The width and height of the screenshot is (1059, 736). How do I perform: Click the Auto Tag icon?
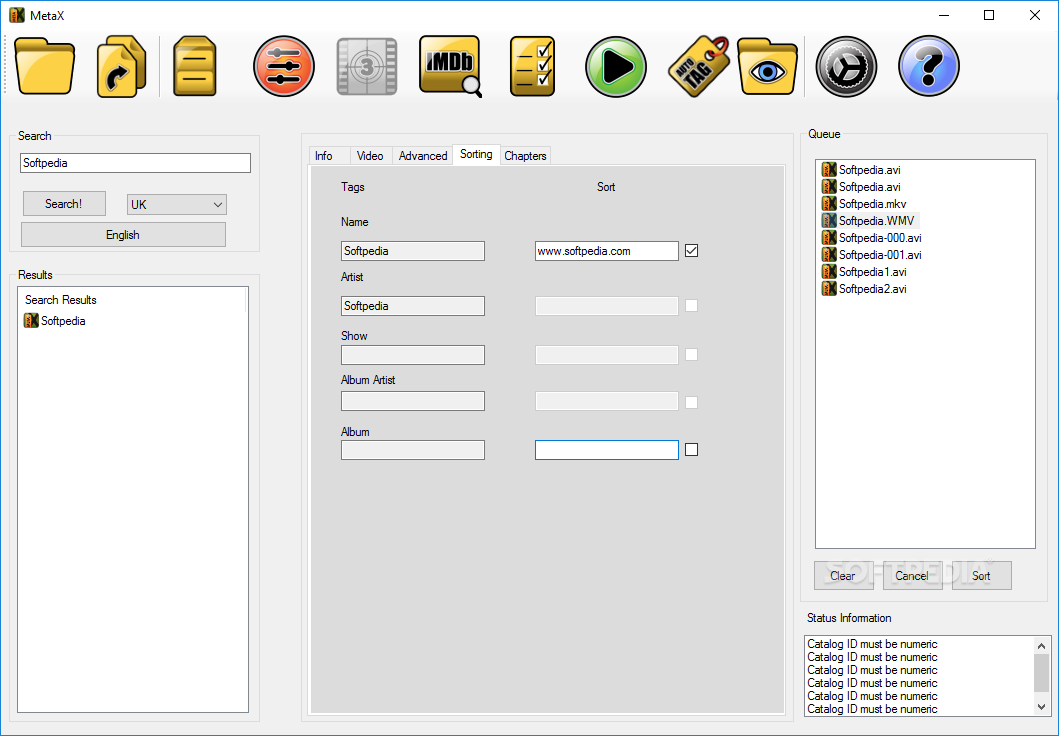pos(699,66)
